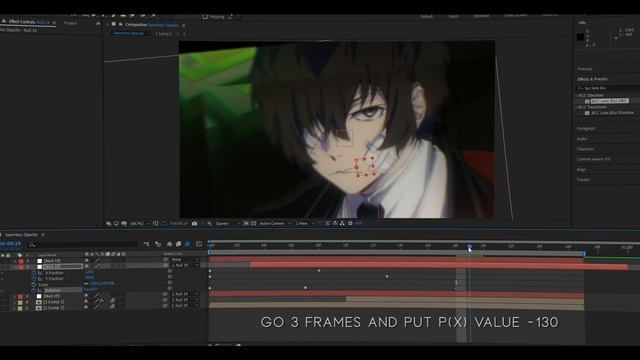Switch to the Project panel tab
The height and width of the screenshot is (360, 640).
click(x=71, y=23)
